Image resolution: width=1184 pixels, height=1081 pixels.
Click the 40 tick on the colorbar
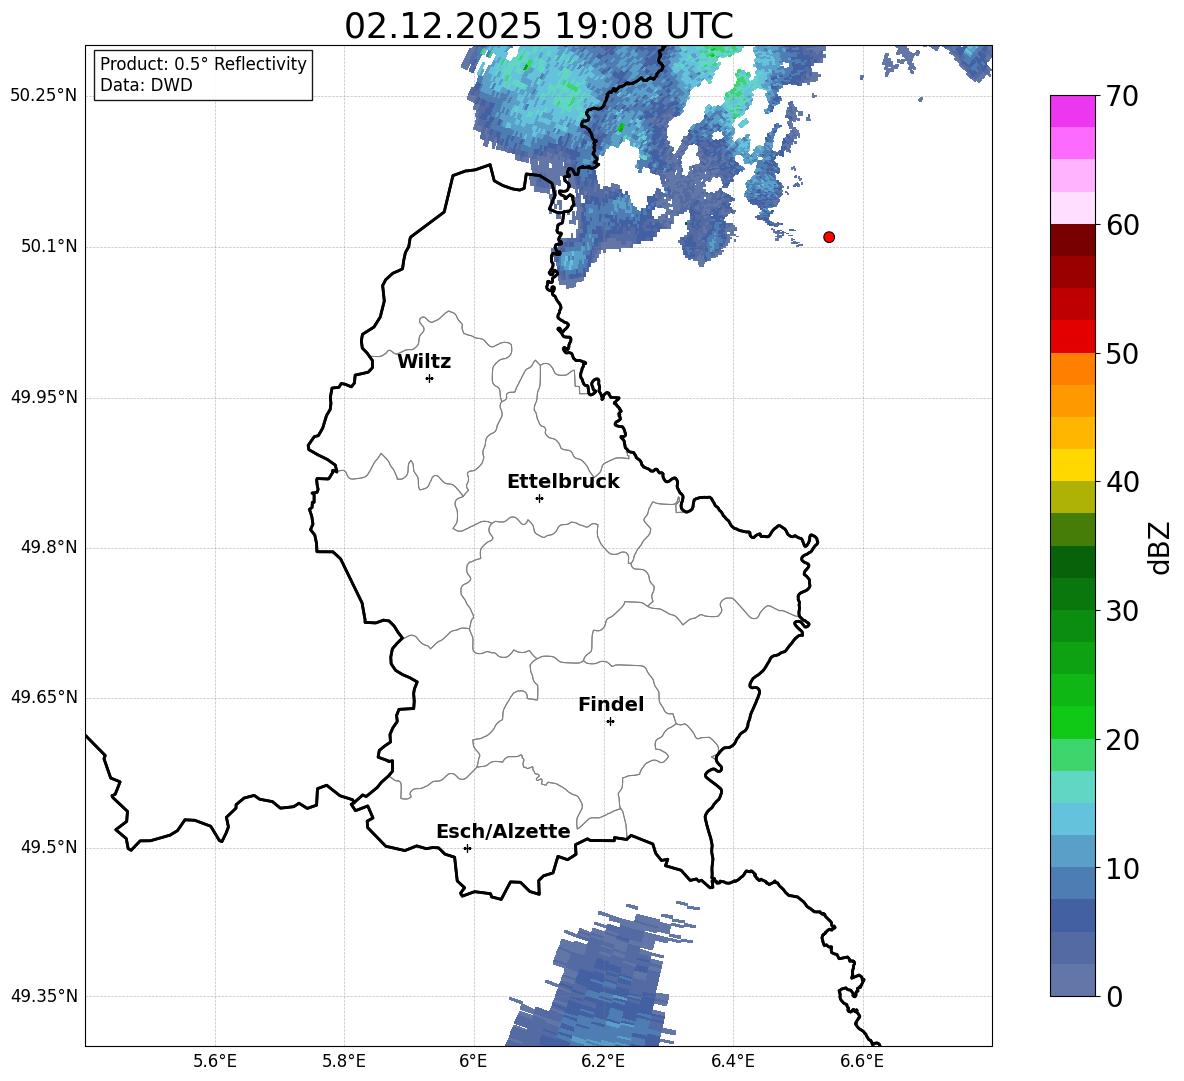pos(1121,482)
